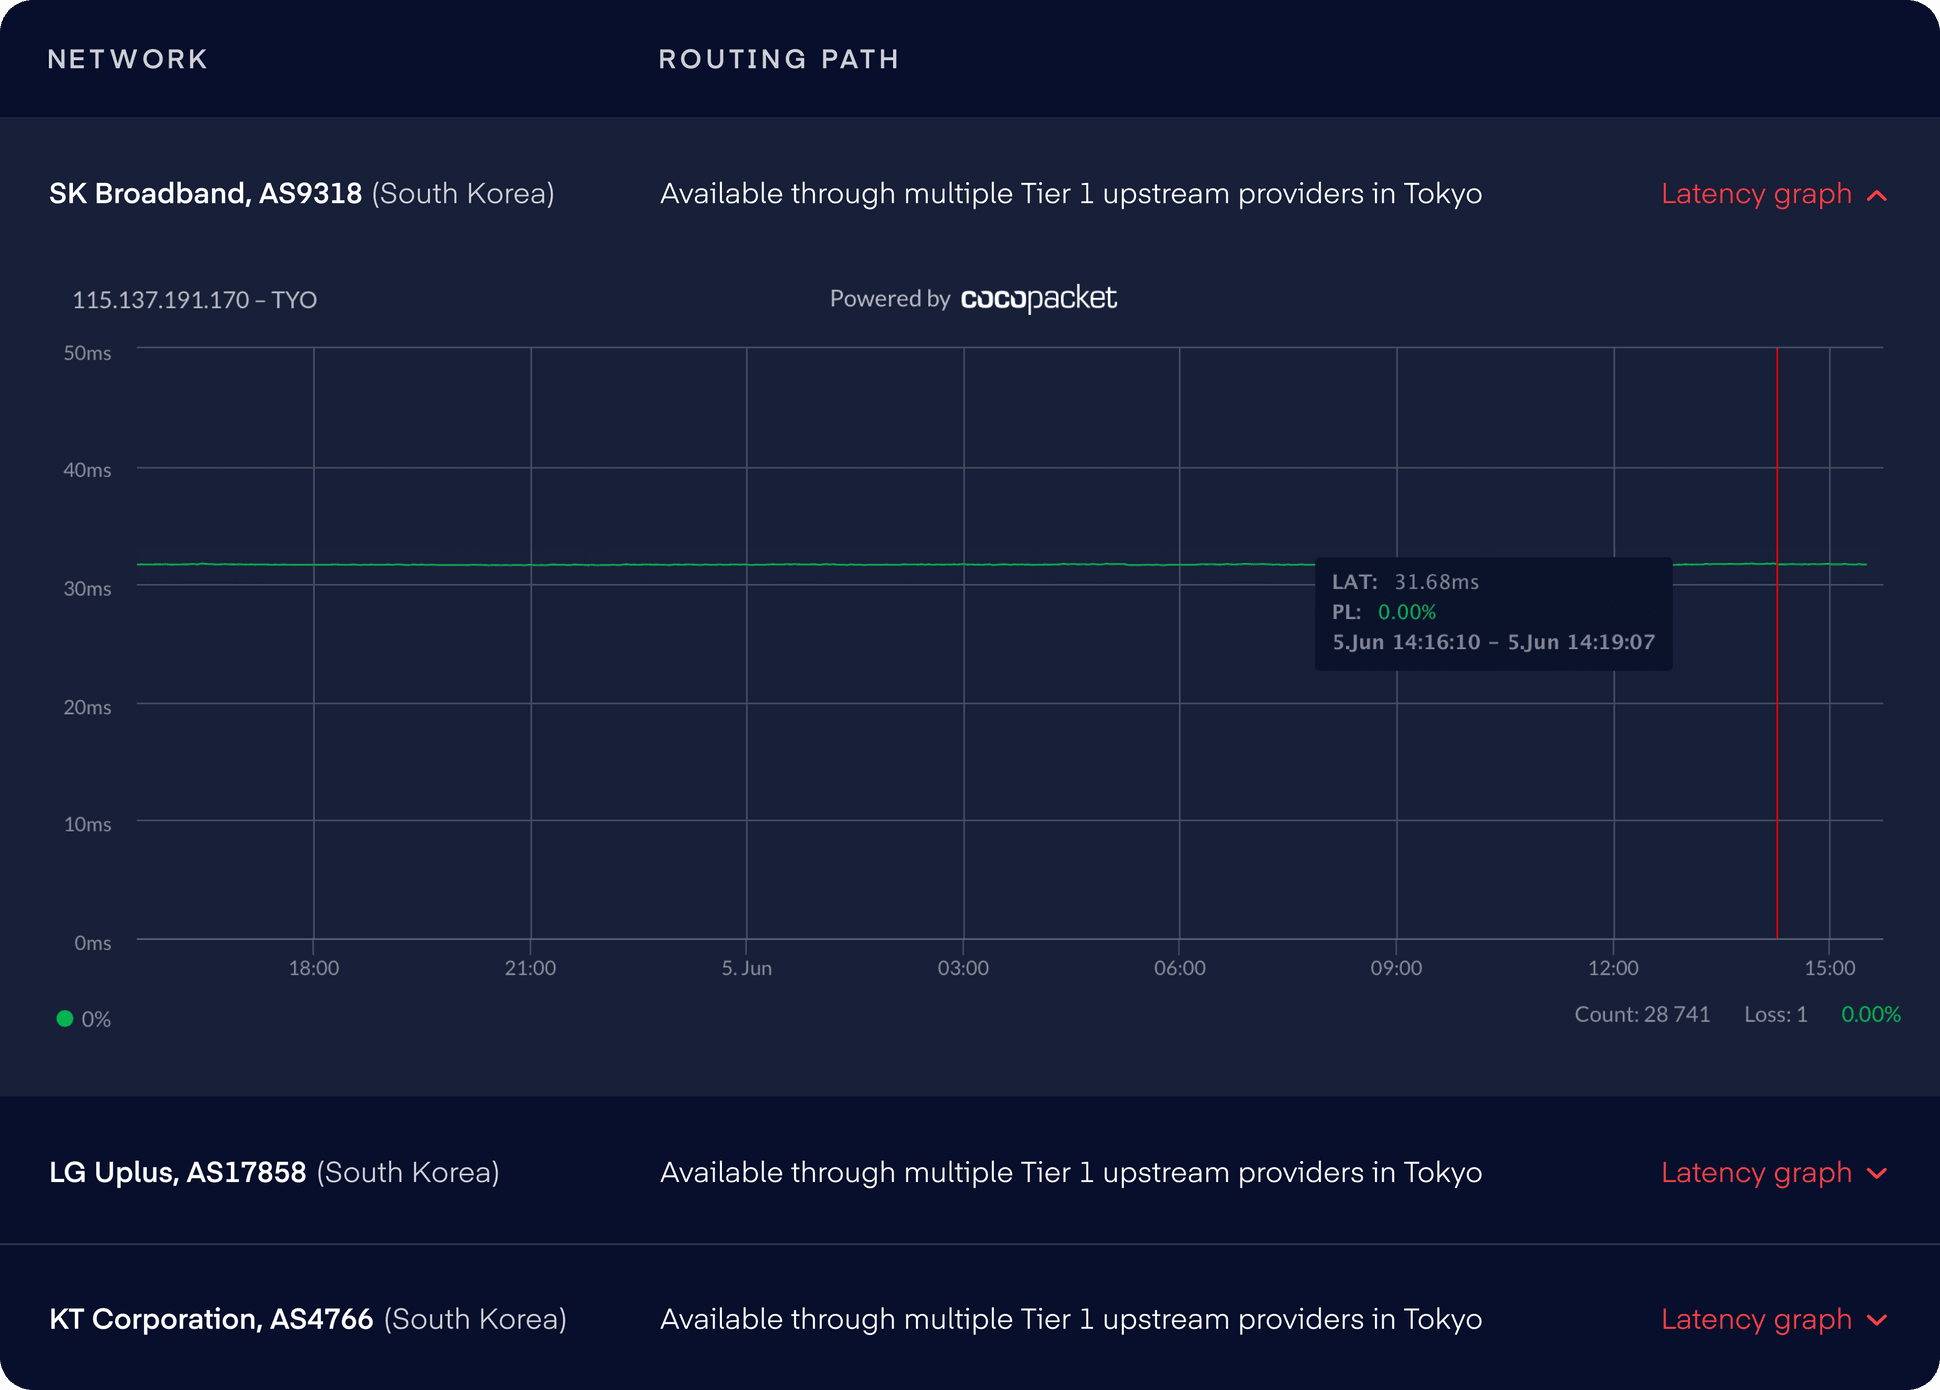Click the 21:00 time axis label
Image resolution: width=1940 pixels, height=1390 pixels.
click(530, 968)
